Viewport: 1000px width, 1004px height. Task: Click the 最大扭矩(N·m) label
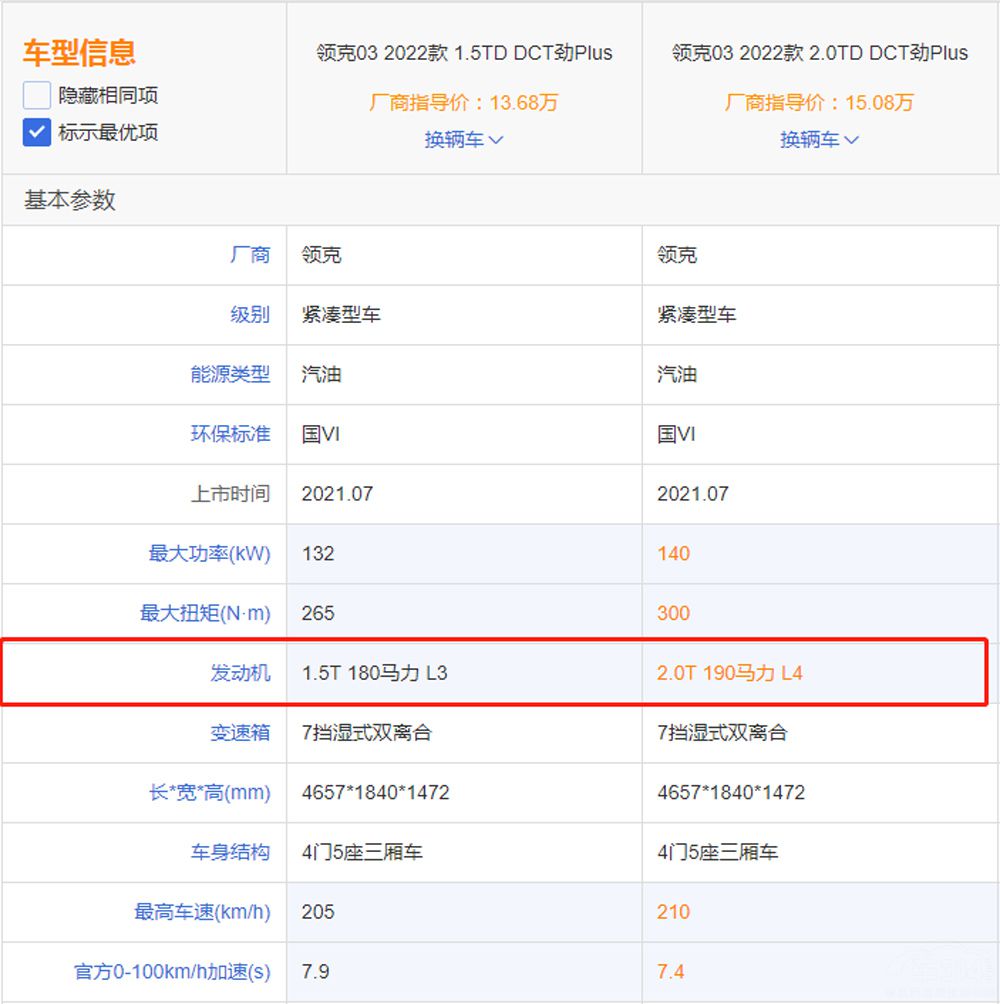pos(205,613)
